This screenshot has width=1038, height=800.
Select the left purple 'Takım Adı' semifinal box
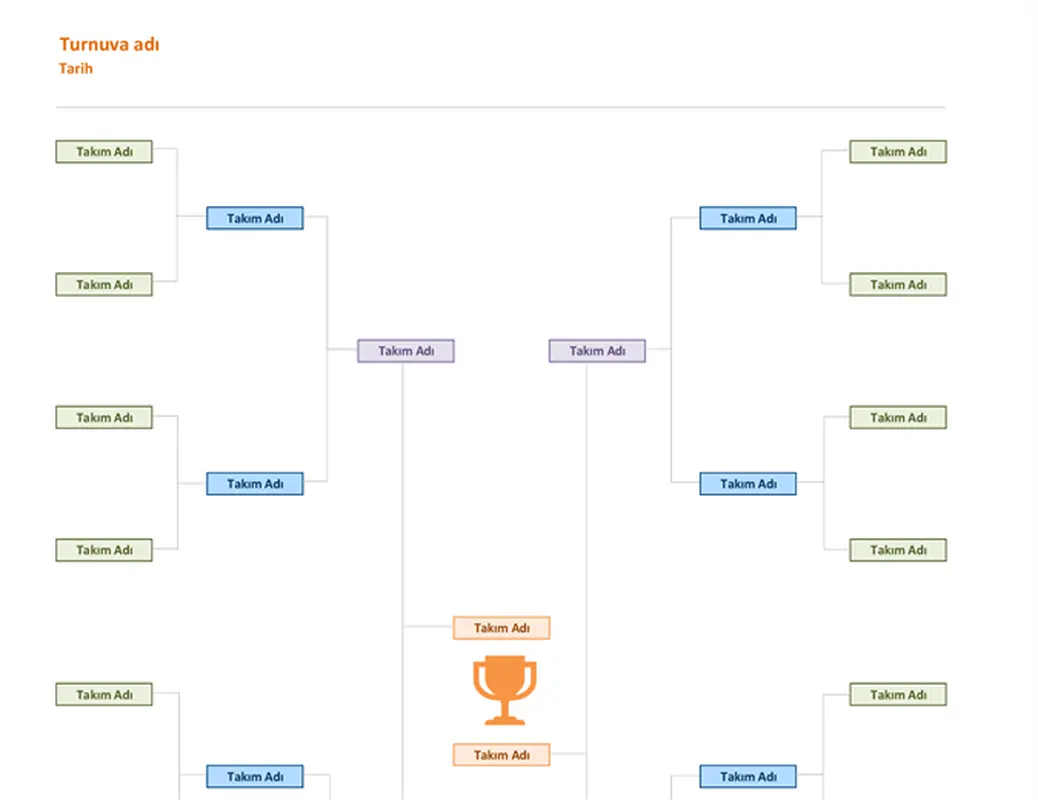pos(406,351)
